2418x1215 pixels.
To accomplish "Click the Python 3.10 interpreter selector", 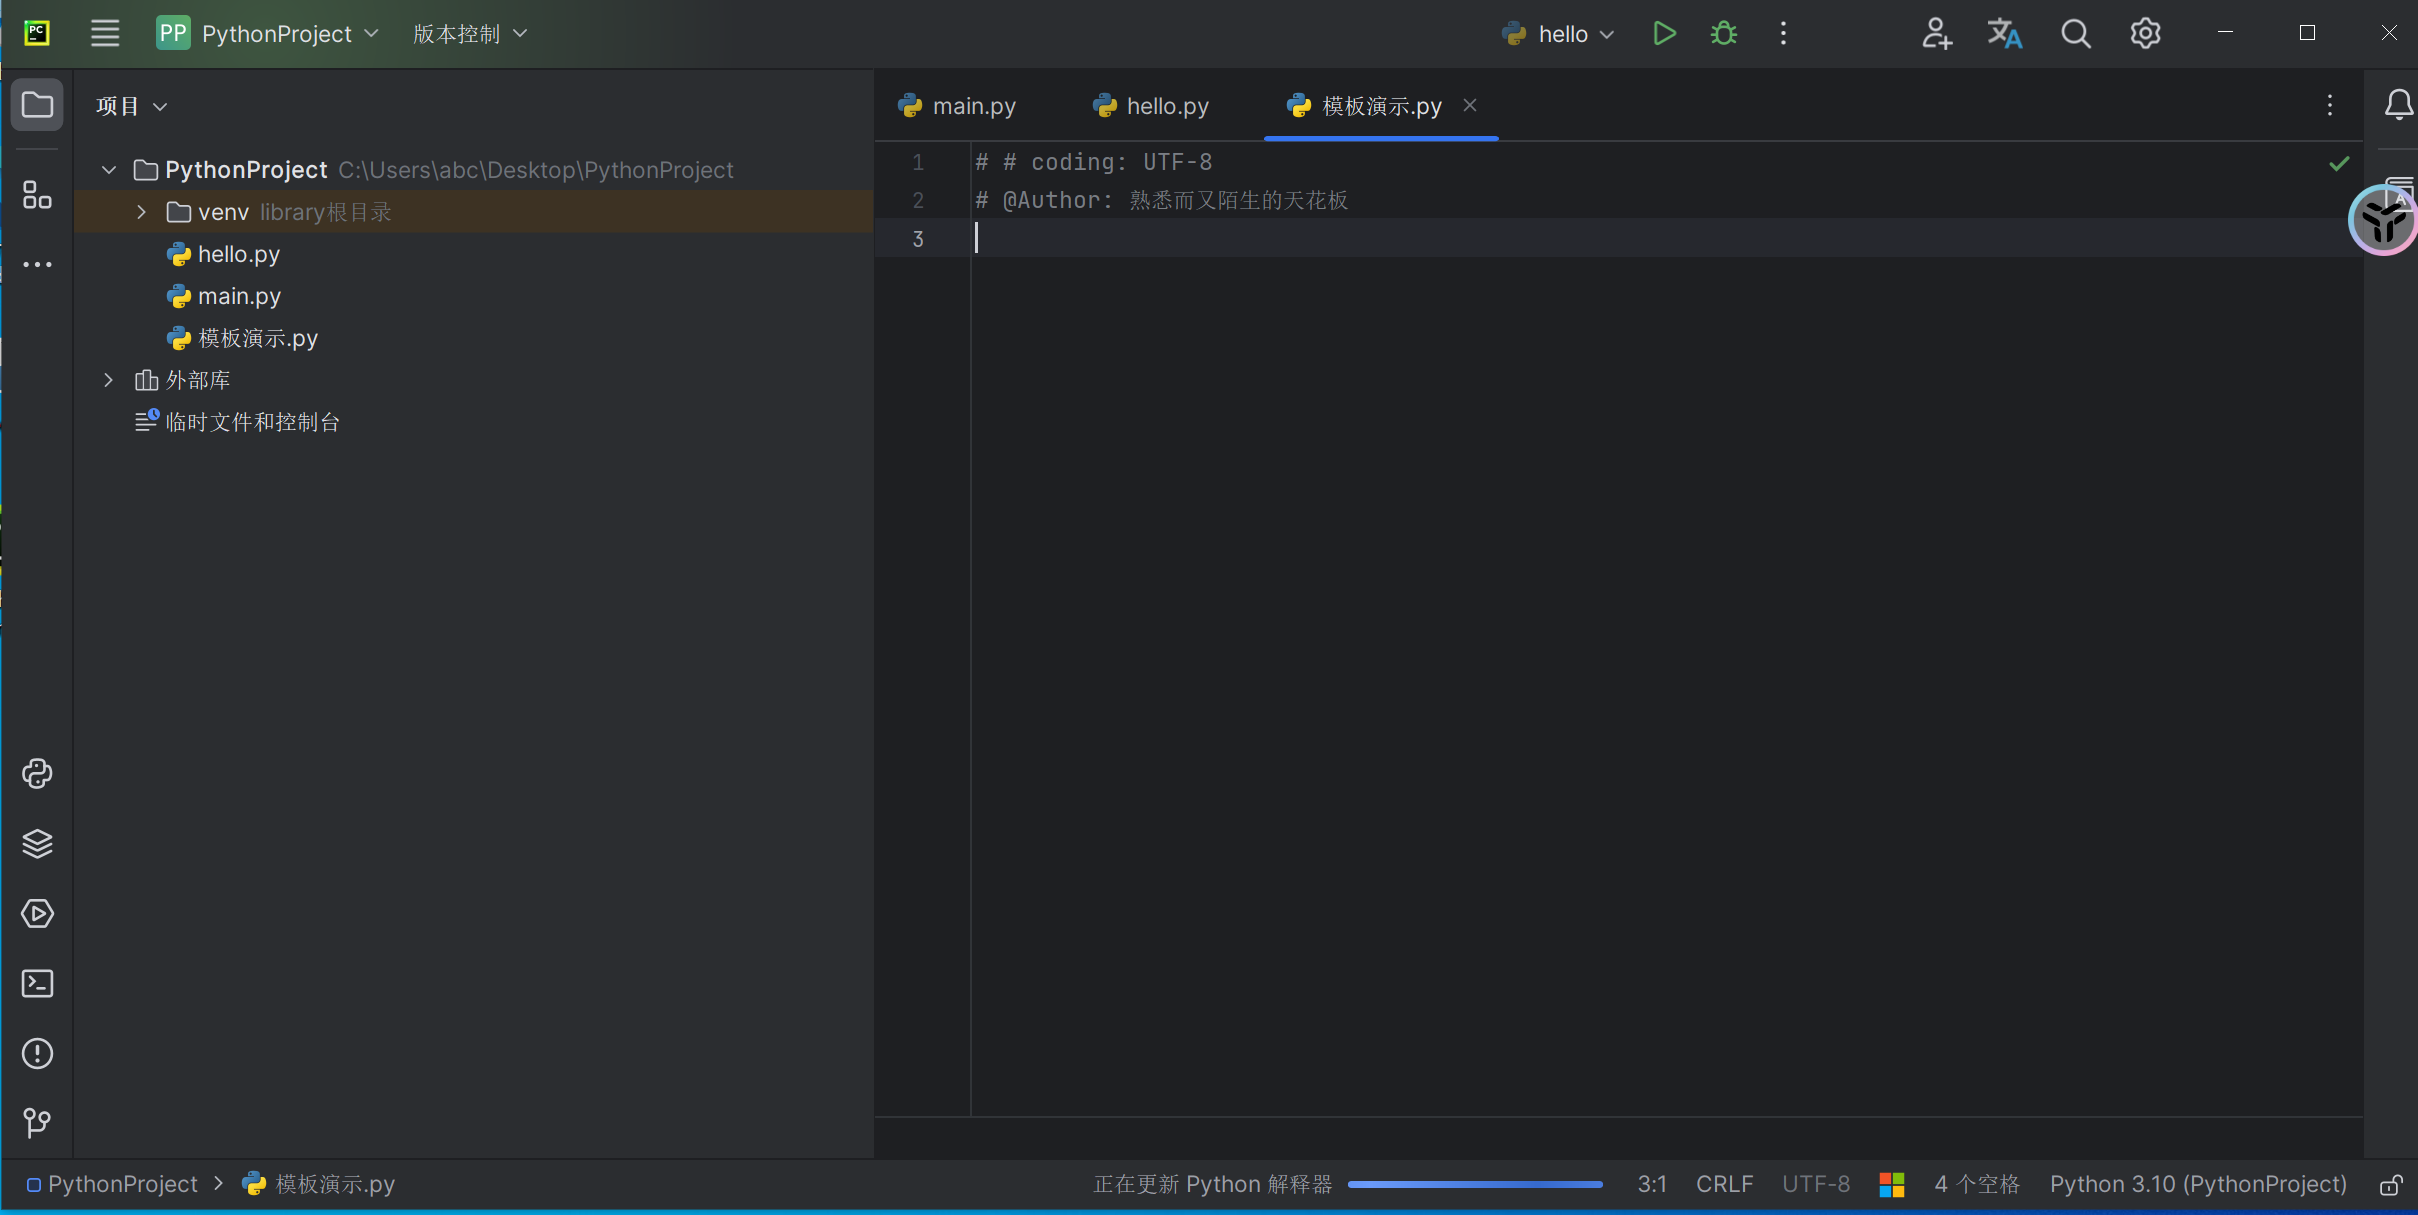I will (x=2197, y=1184).
